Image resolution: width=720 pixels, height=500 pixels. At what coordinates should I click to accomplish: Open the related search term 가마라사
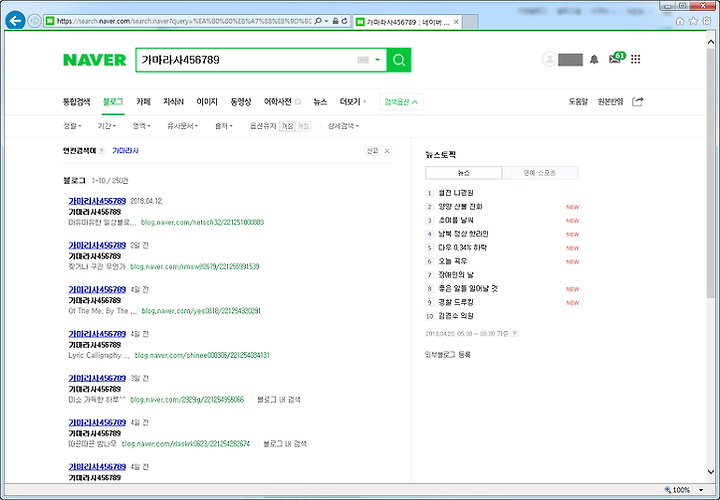[x=125, y=151]
